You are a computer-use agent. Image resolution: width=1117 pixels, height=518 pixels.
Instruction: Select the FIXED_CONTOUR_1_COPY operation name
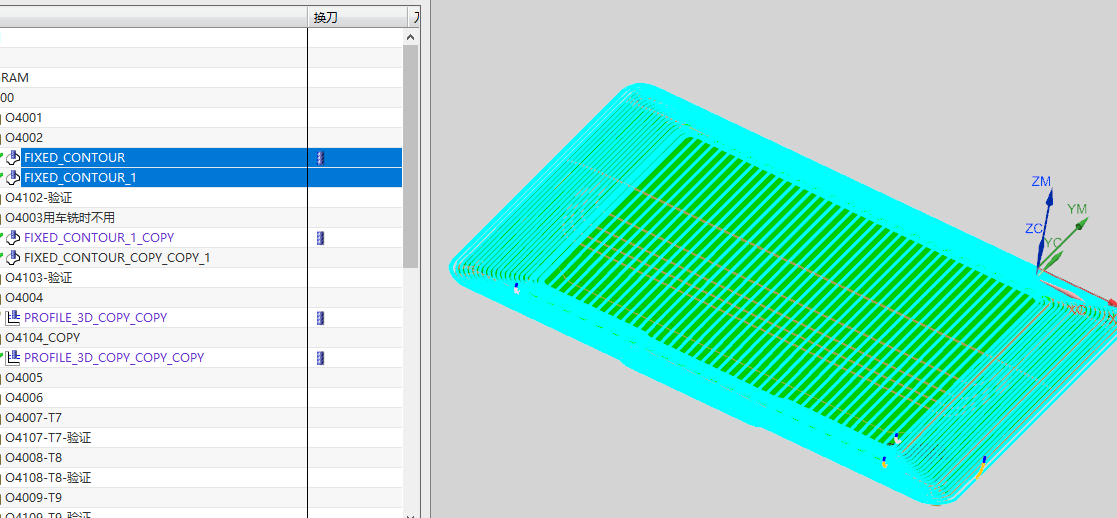(x=99, y=238)
